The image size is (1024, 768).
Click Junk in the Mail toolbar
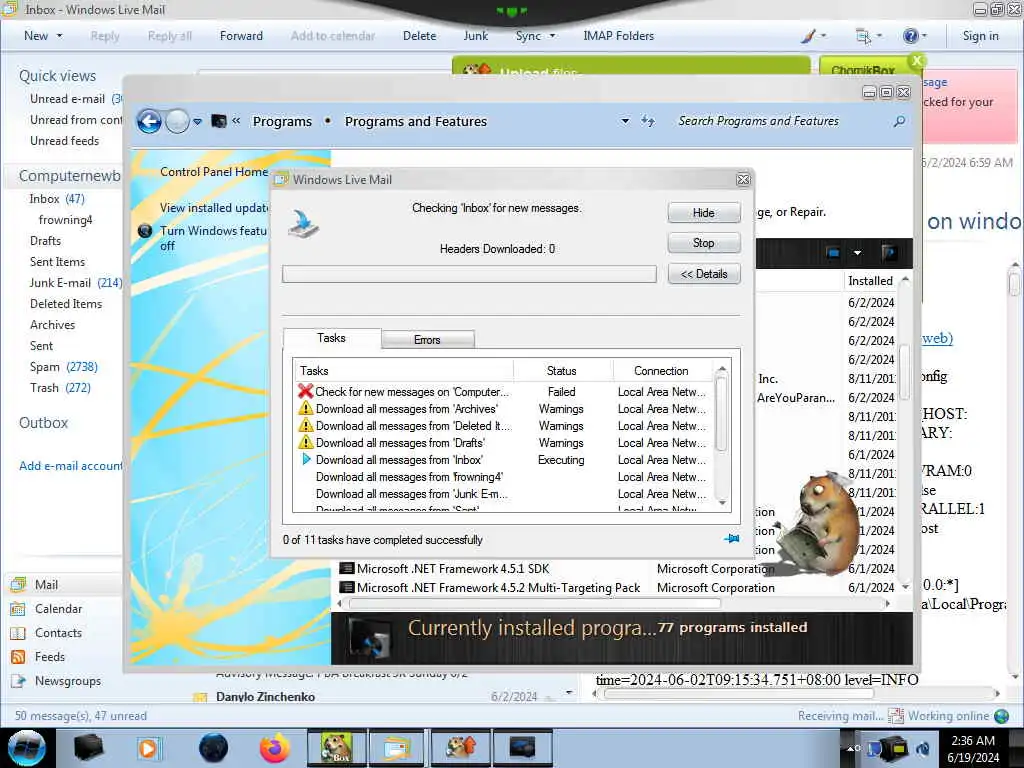[475, 36]
